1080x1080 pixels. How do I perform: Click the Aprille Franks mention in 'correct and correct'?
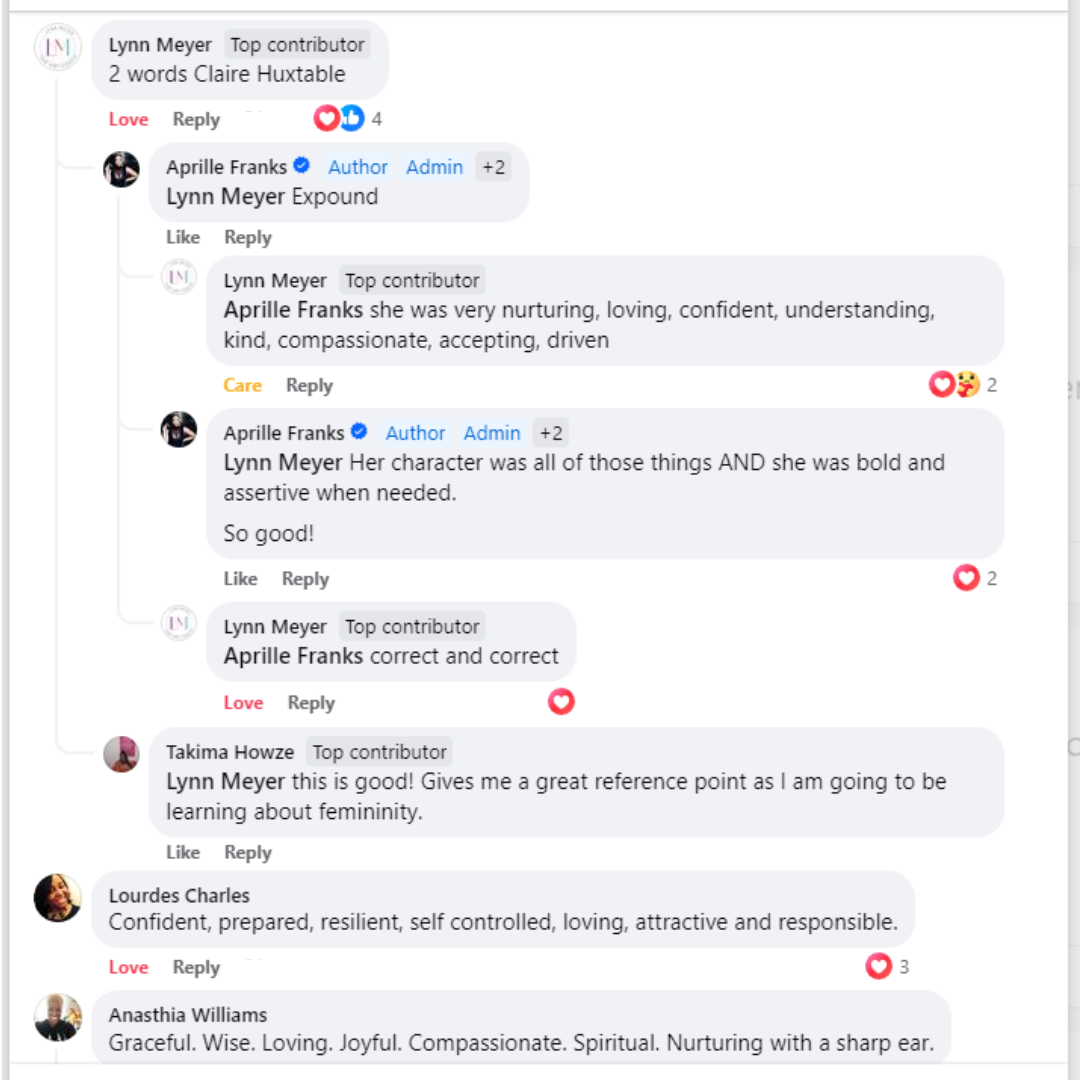click(x=293, y=657)
